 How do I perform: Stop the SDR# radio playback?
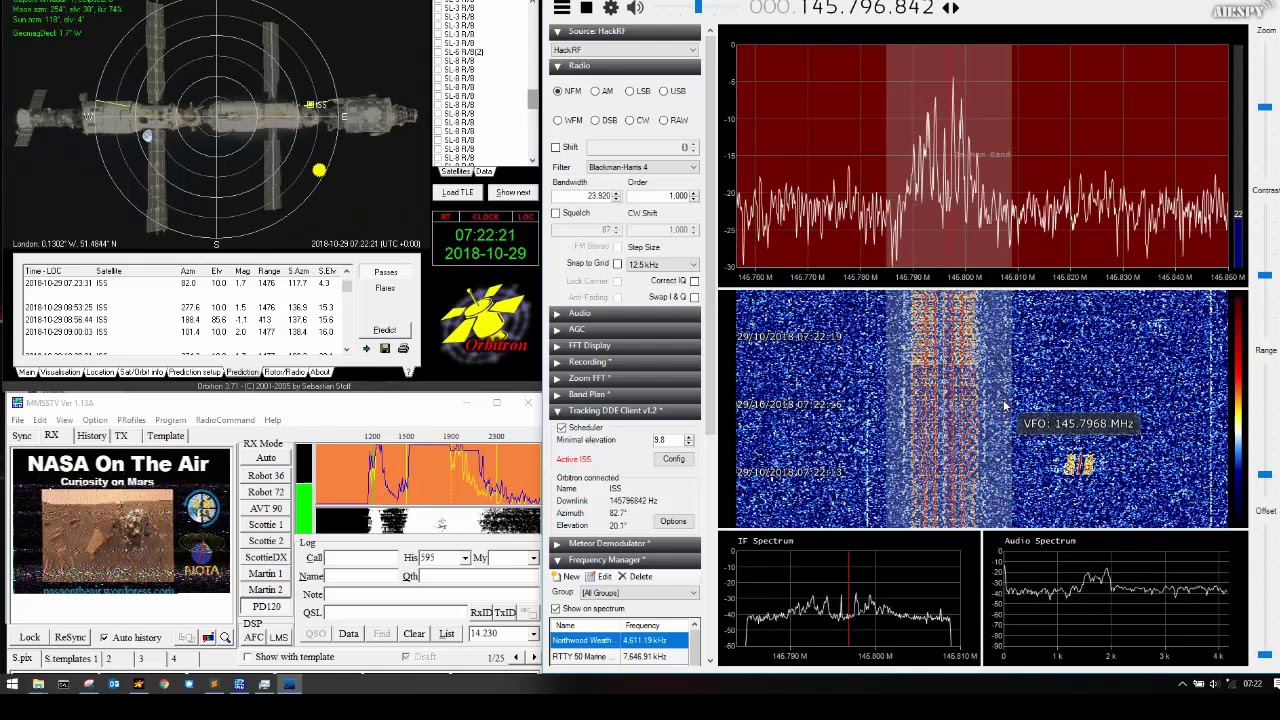click(x=586, y=8)
